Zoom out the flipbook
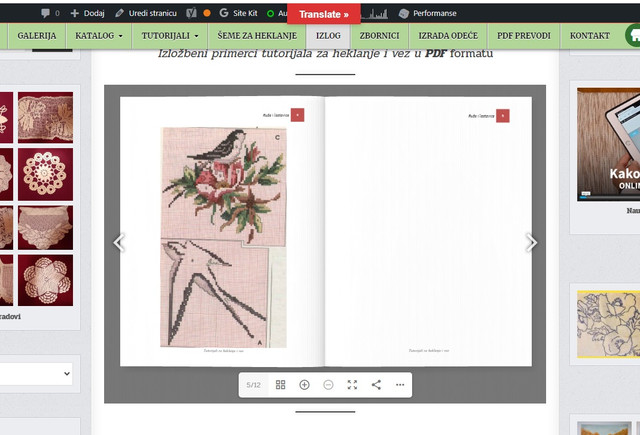The height and width of the screenshot is (435, 640). click(x=328, y=385)
